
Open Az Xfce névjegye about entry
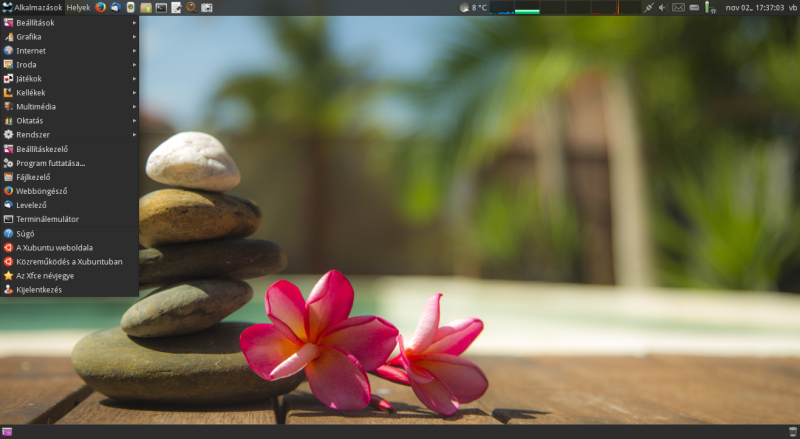pos(69,276)
